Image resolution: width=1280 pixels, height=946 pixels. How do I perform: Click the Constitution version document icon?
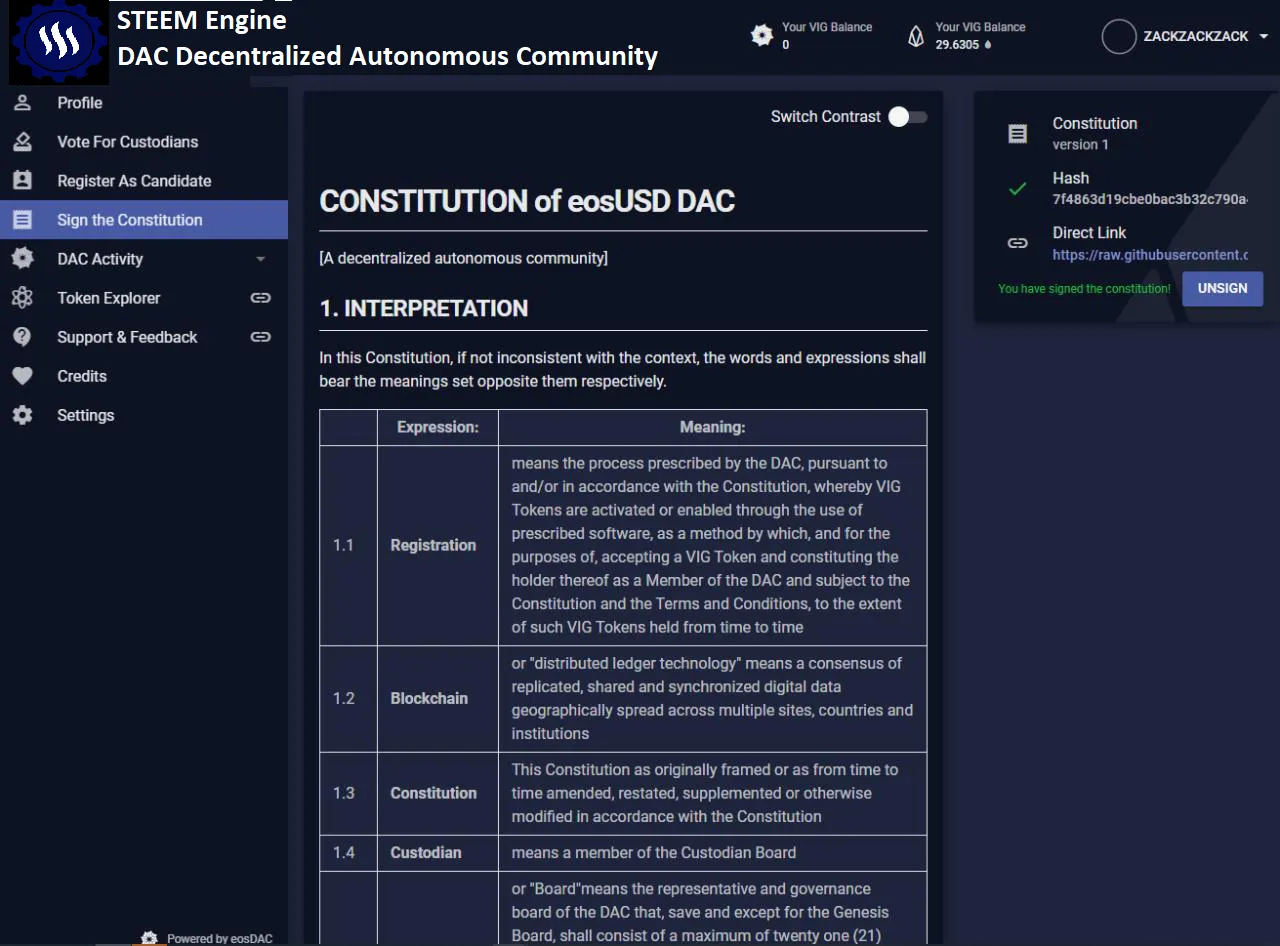pos(1017,134)
